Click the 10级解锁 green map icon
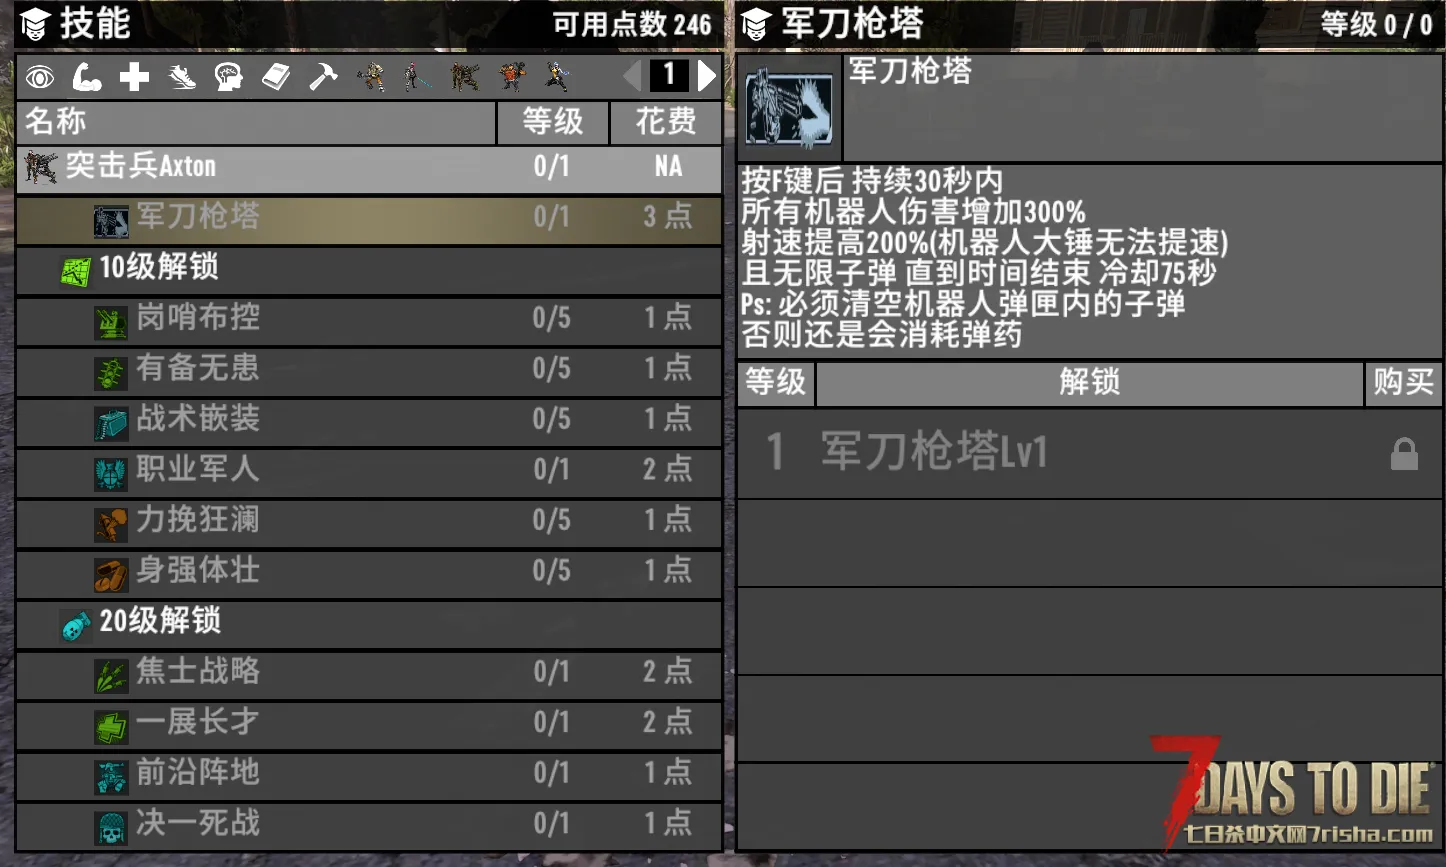Screen dimensions: 1446x867 click(x=75, y=271)
